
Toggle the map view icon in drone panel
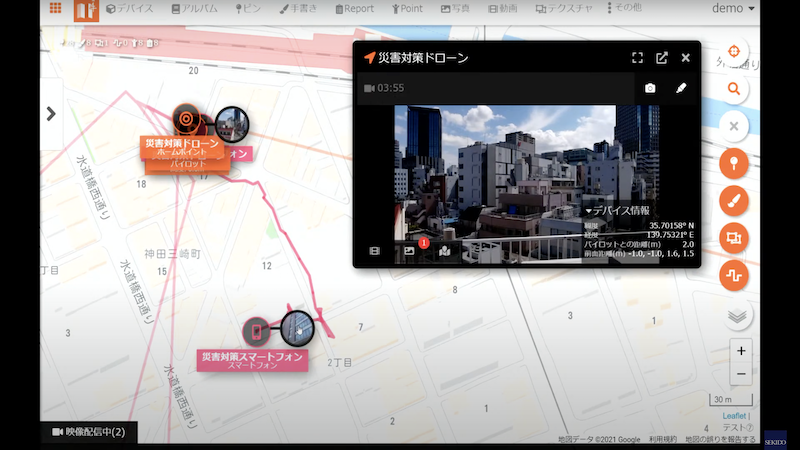click(x=444, y=250)
